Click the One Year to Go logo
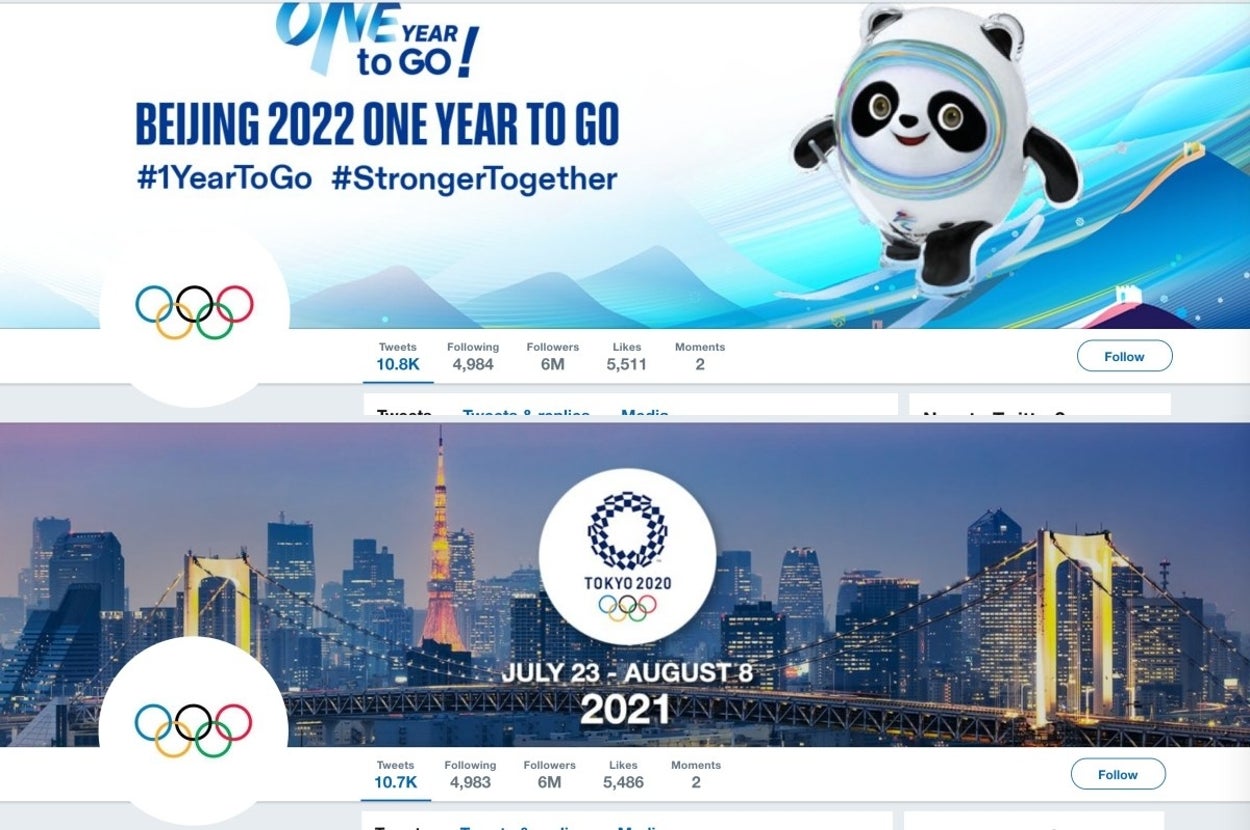Image resolution: width=1250 pixels, height=830 pixels. 377,38
